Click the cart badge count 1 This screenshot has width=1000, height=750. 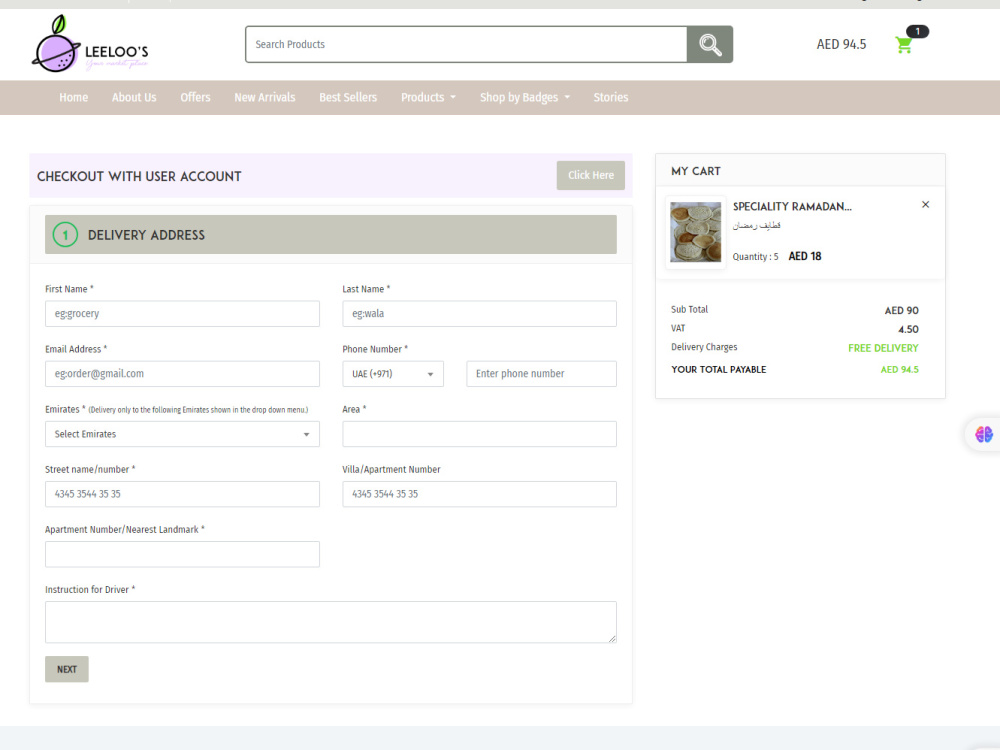click(x=918, y=31)
